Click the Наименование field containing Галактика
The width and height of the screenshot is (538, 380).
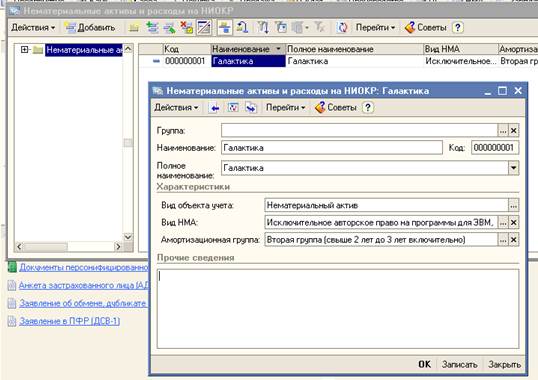(x=332, y=148)
